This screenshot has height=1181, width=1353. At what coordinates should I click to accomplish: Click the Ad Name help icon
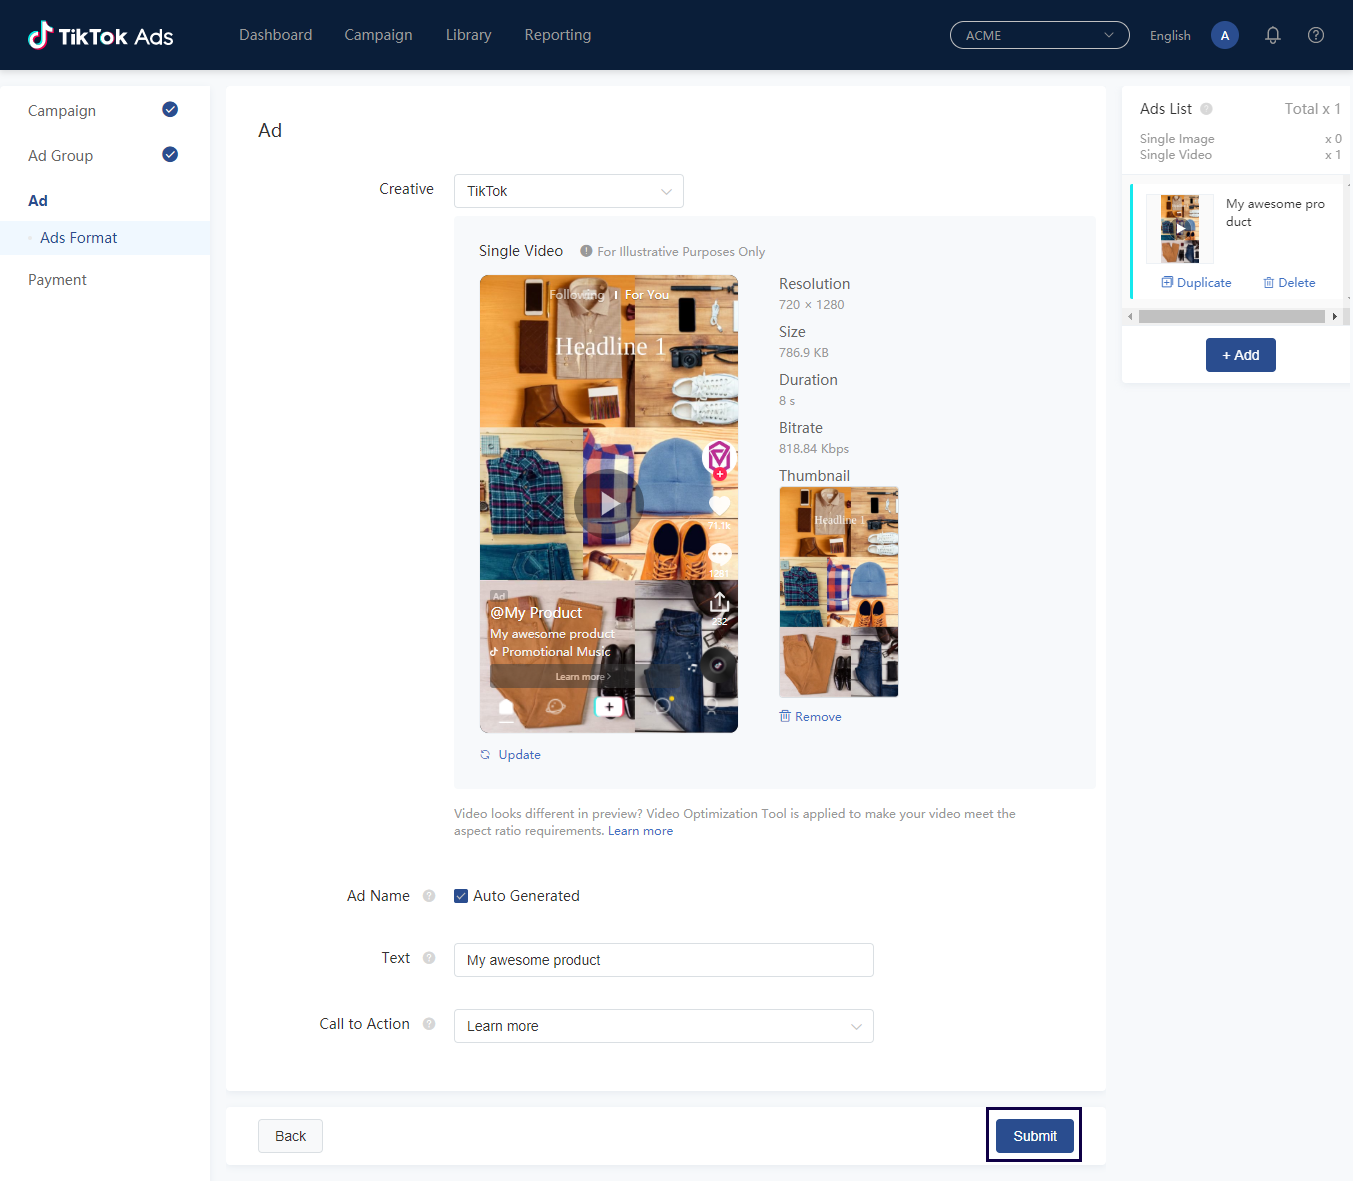pos(429,896)
